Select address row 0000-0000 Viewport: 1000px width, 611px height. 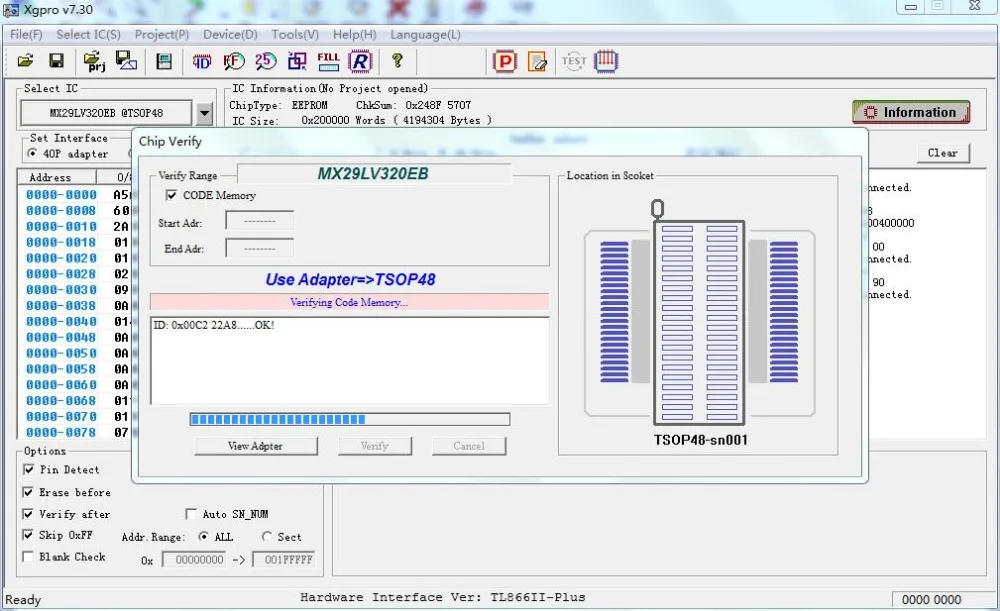click(61, 195)
